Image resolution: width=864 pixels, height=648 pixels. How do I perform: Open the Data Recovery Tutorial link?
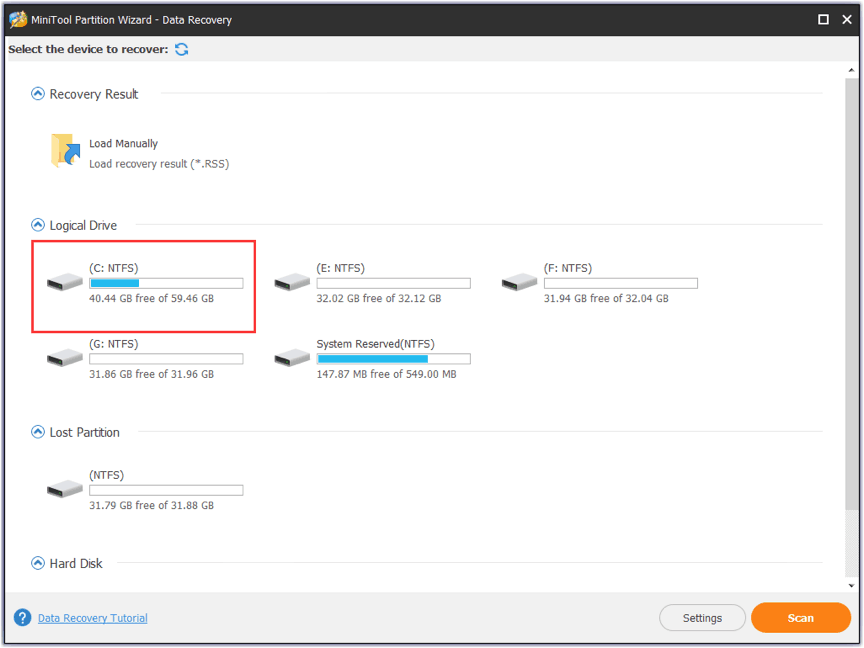(92, 618)
